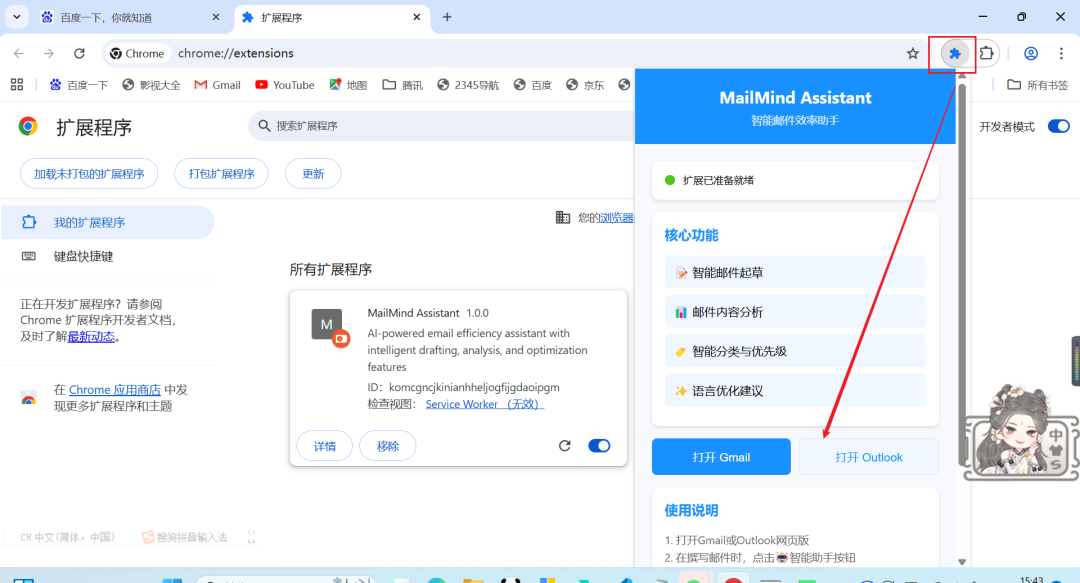Open the Gmail bookmark
Image resolution: width=1080 pixels, height=583 pixels.
(x=217, y=85)
